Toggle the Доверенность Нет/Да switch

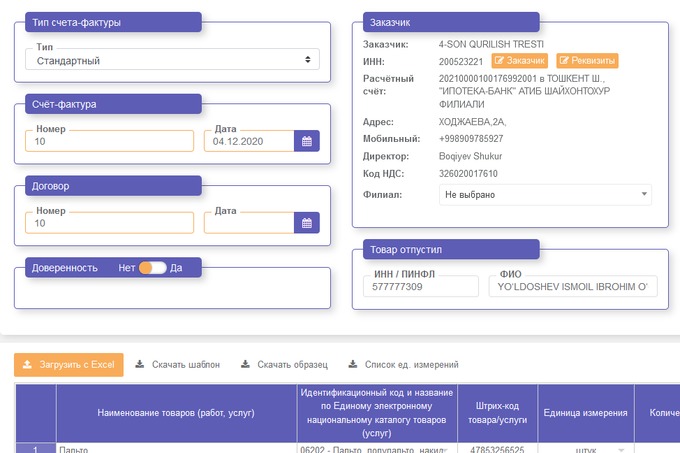152,268
